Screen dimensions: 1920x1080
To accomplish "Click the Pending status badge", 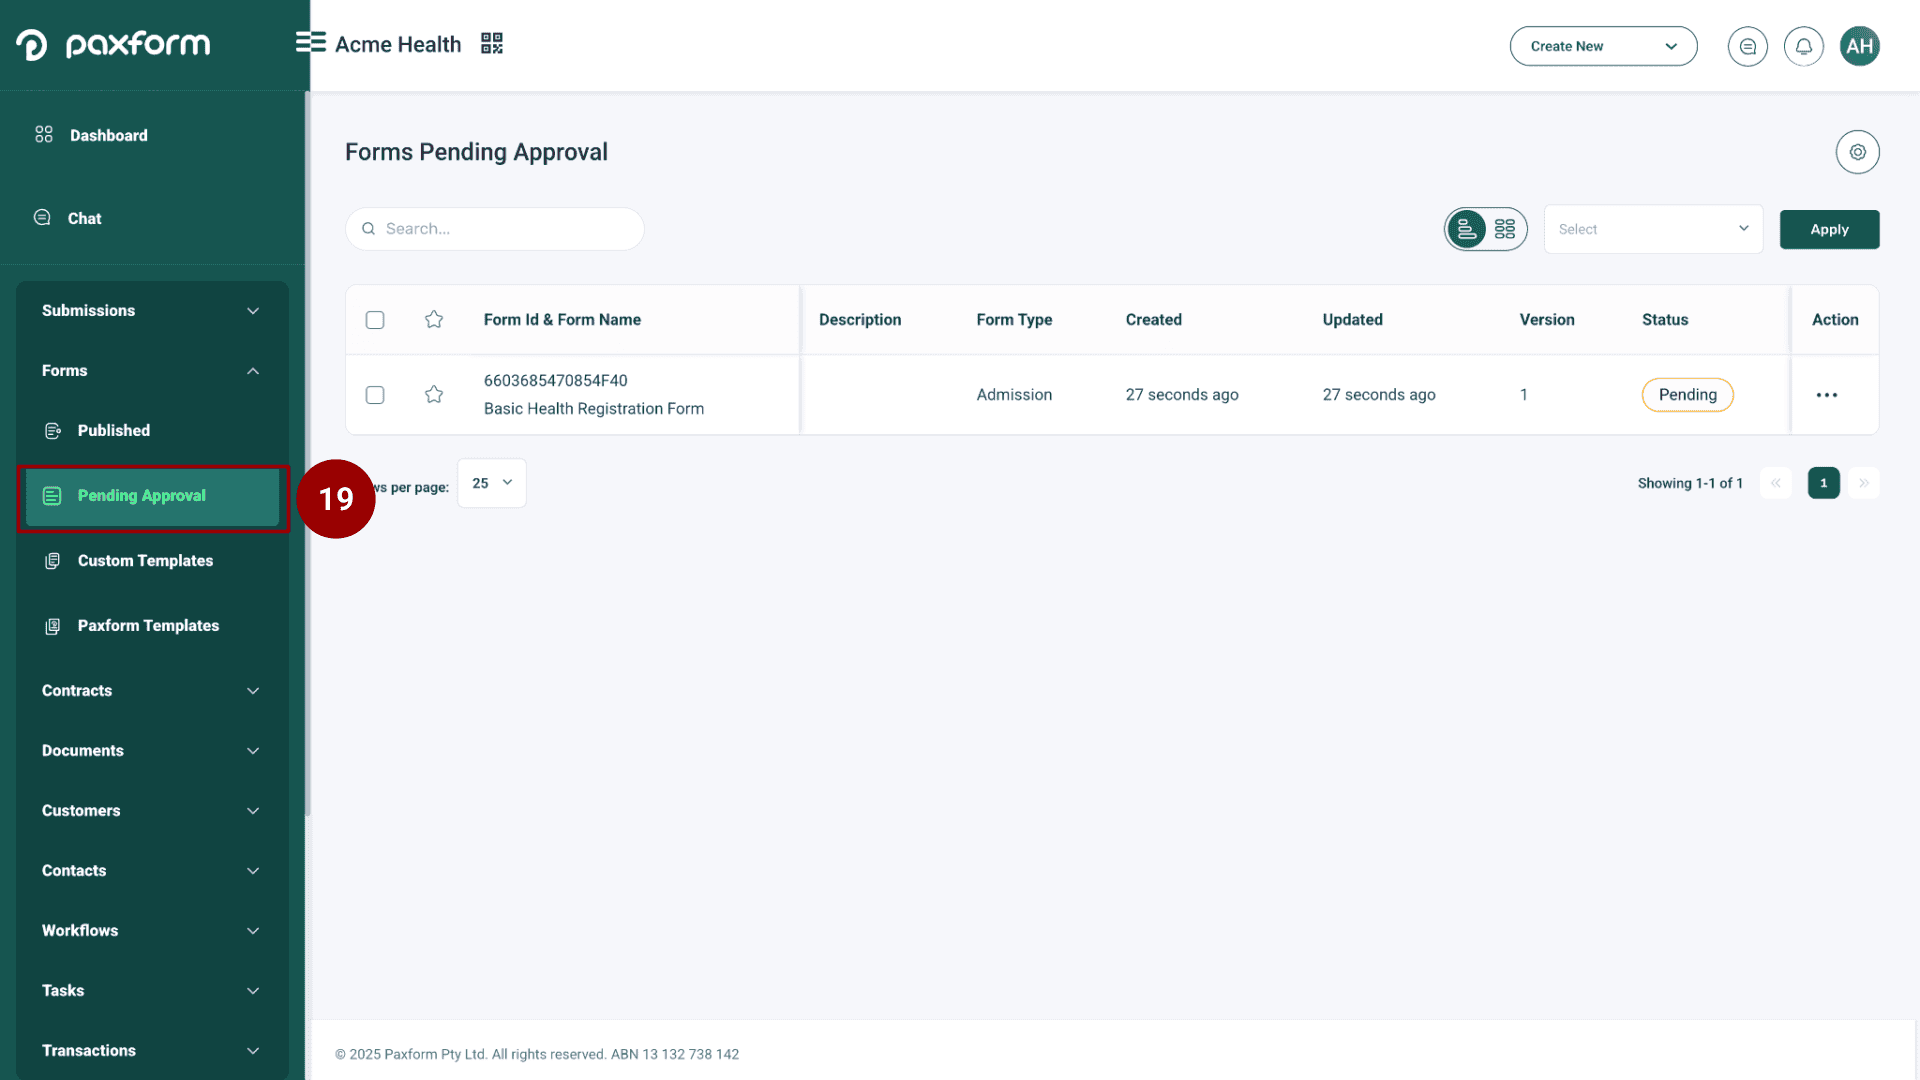I will click(1687, 395).
